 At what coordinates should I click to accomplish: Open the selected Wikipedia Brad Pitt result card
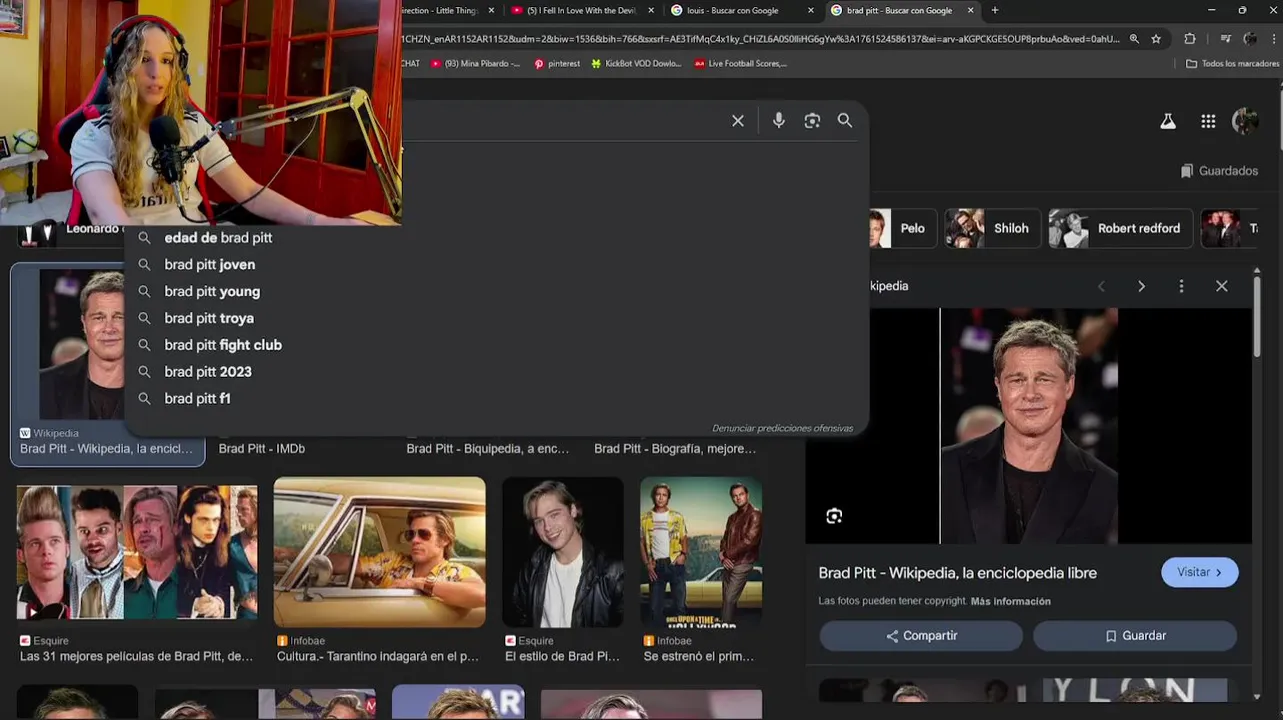(108, 365)
